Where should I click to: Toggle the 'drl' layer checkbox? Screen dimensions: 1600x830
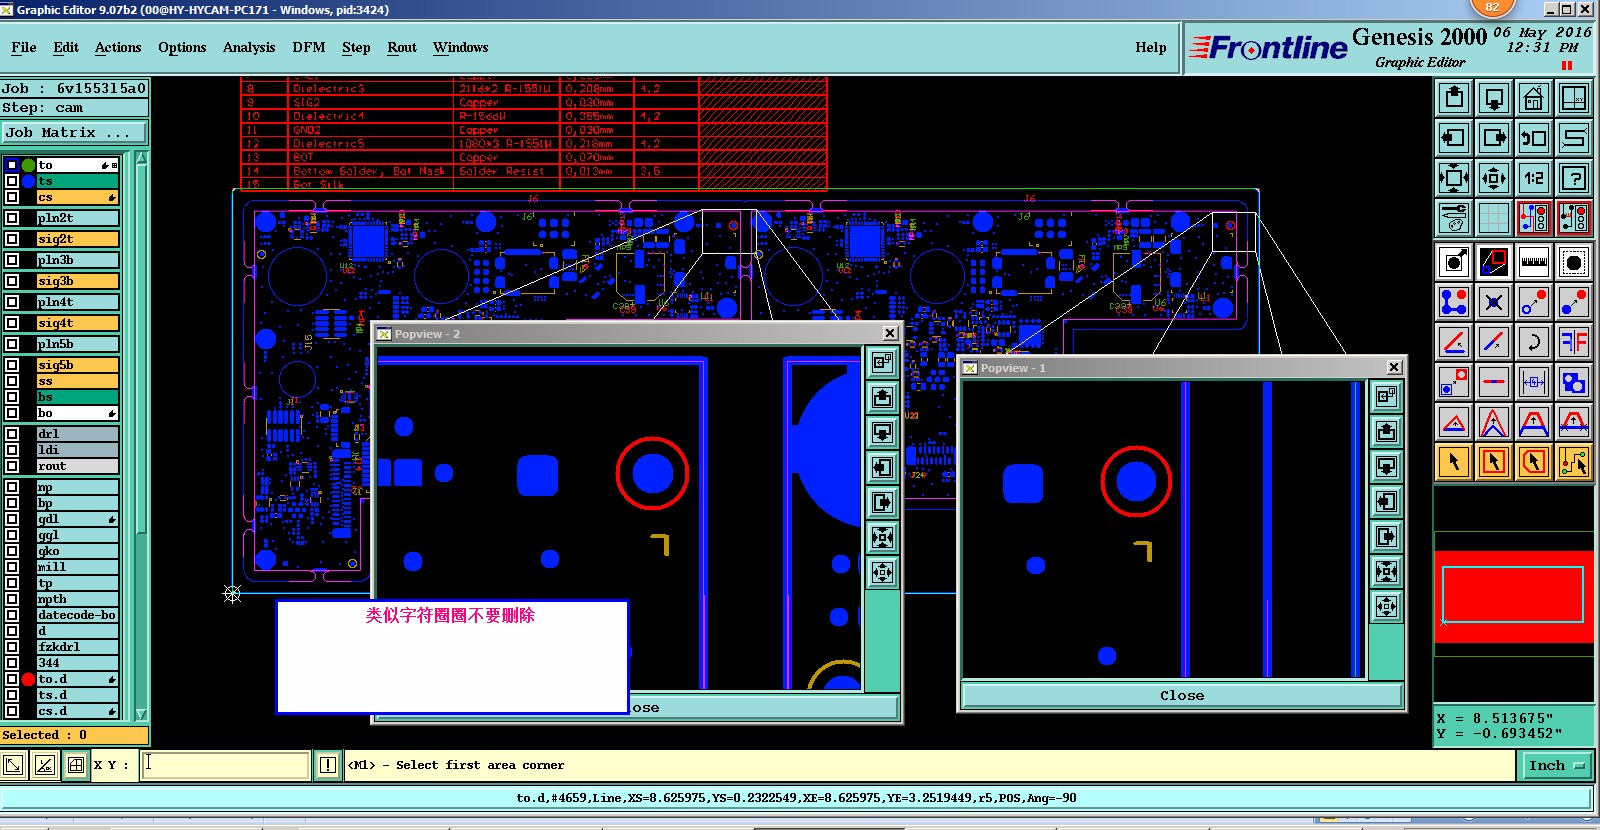(12, 434)
